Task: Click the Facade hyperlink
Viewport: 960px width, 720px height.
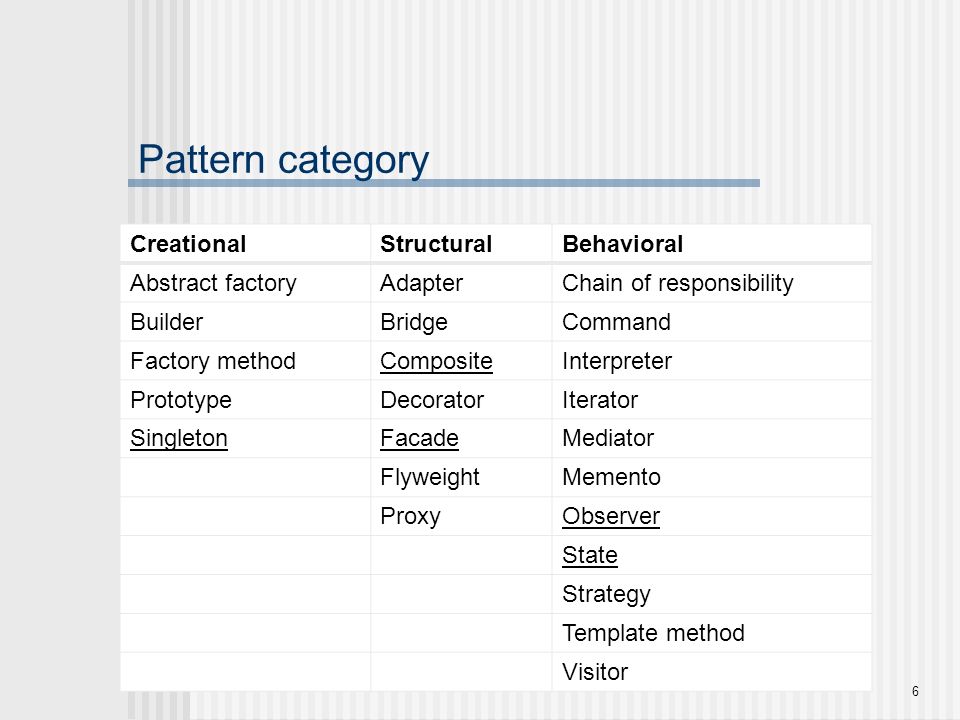Action: tap(419, 438)
